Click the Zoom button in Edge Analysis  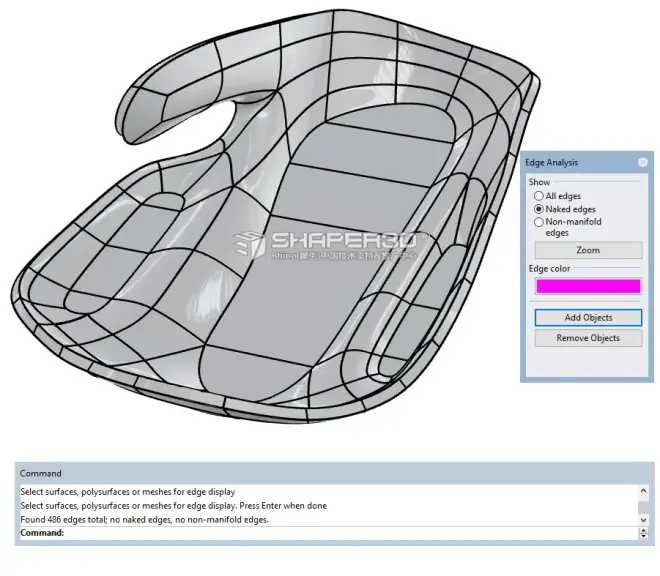point(588,250)
